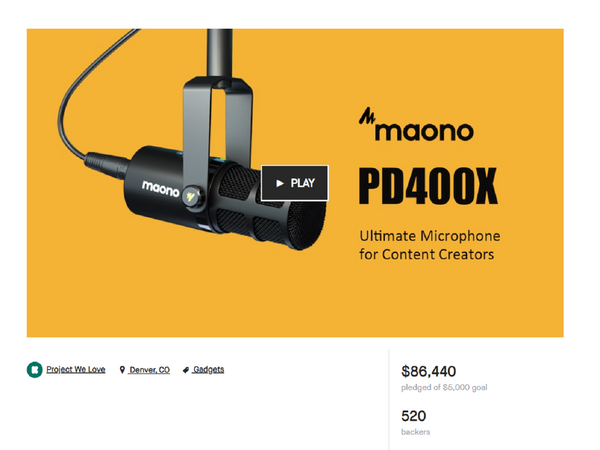The height and width of the screenshot is (450, 600).
Task: Select the 520 backers count
Action: click(x=414, y=416)
